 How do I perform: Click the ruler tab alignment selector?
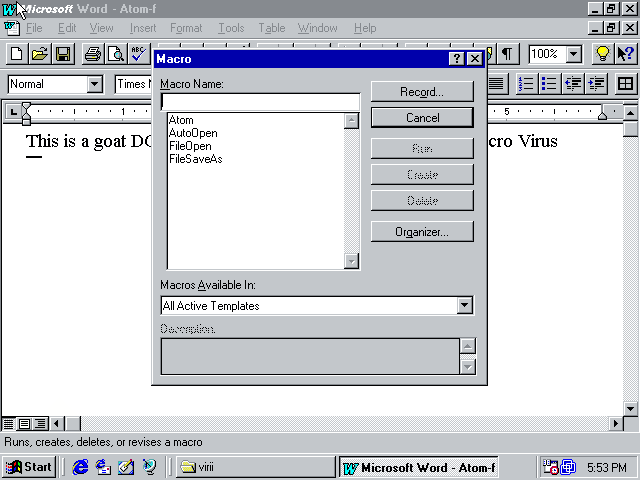pos(13,111)
